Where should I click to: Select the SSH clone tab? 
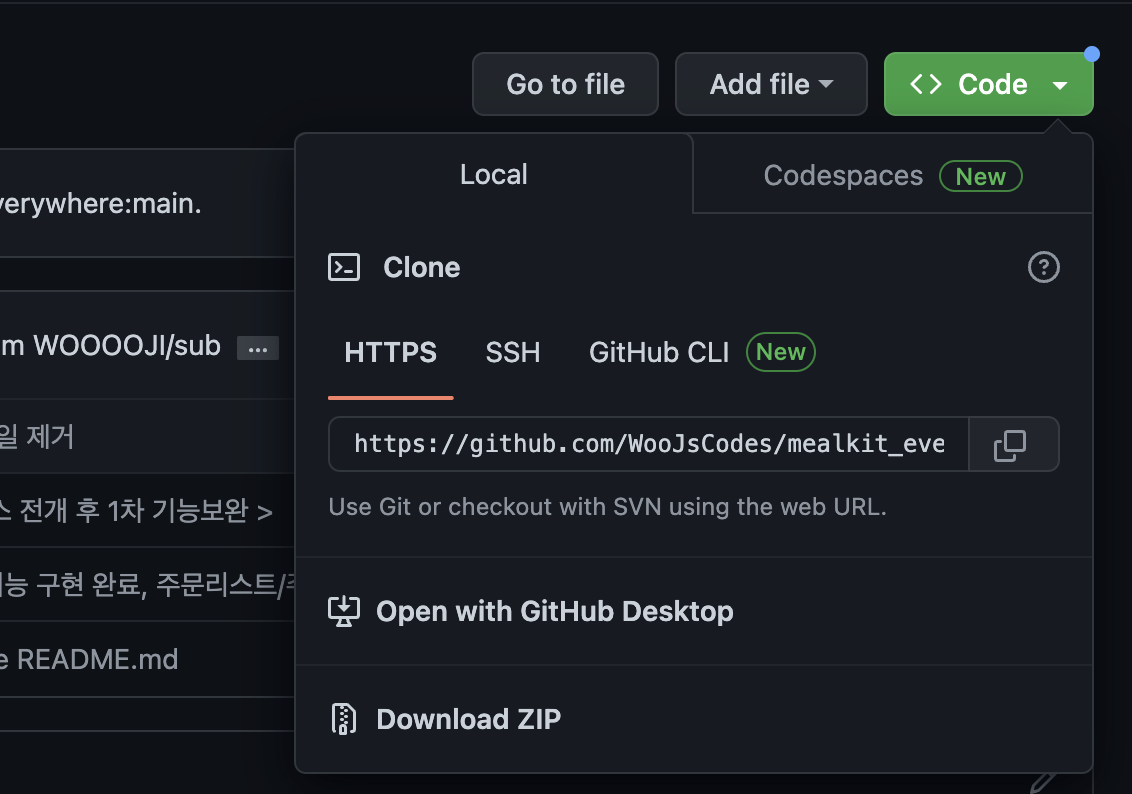(513, 353)
